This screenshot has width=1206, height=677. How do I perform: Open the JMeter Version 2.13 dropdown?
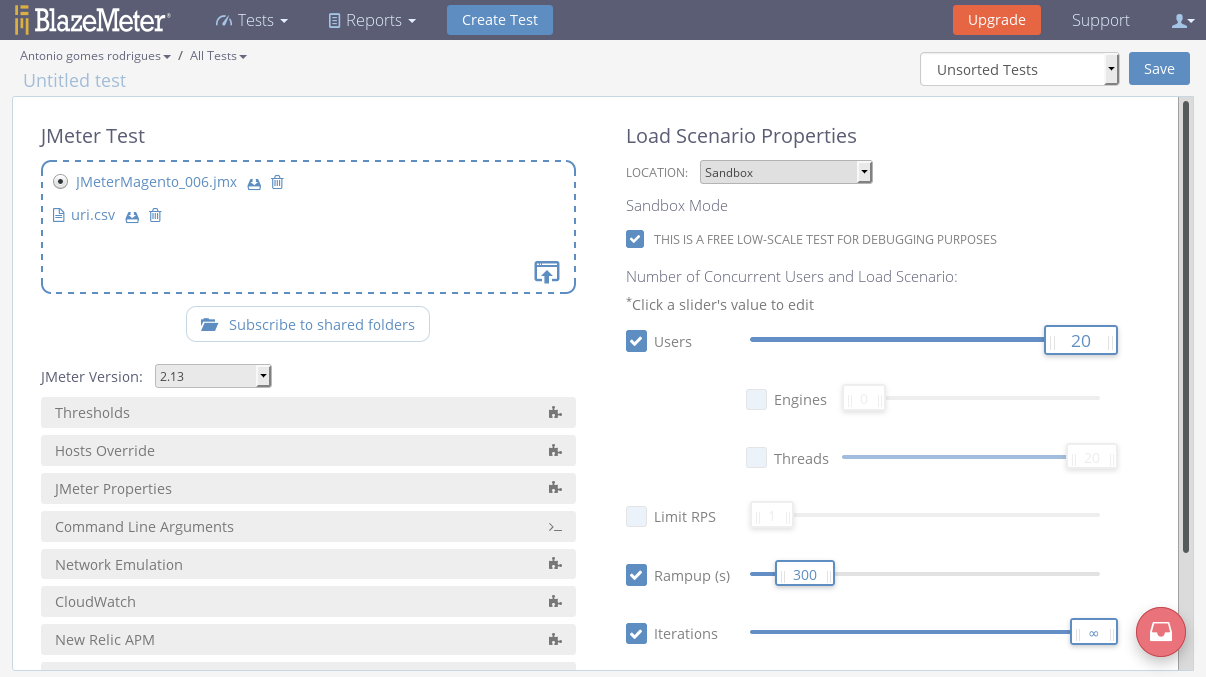(213, 377)
